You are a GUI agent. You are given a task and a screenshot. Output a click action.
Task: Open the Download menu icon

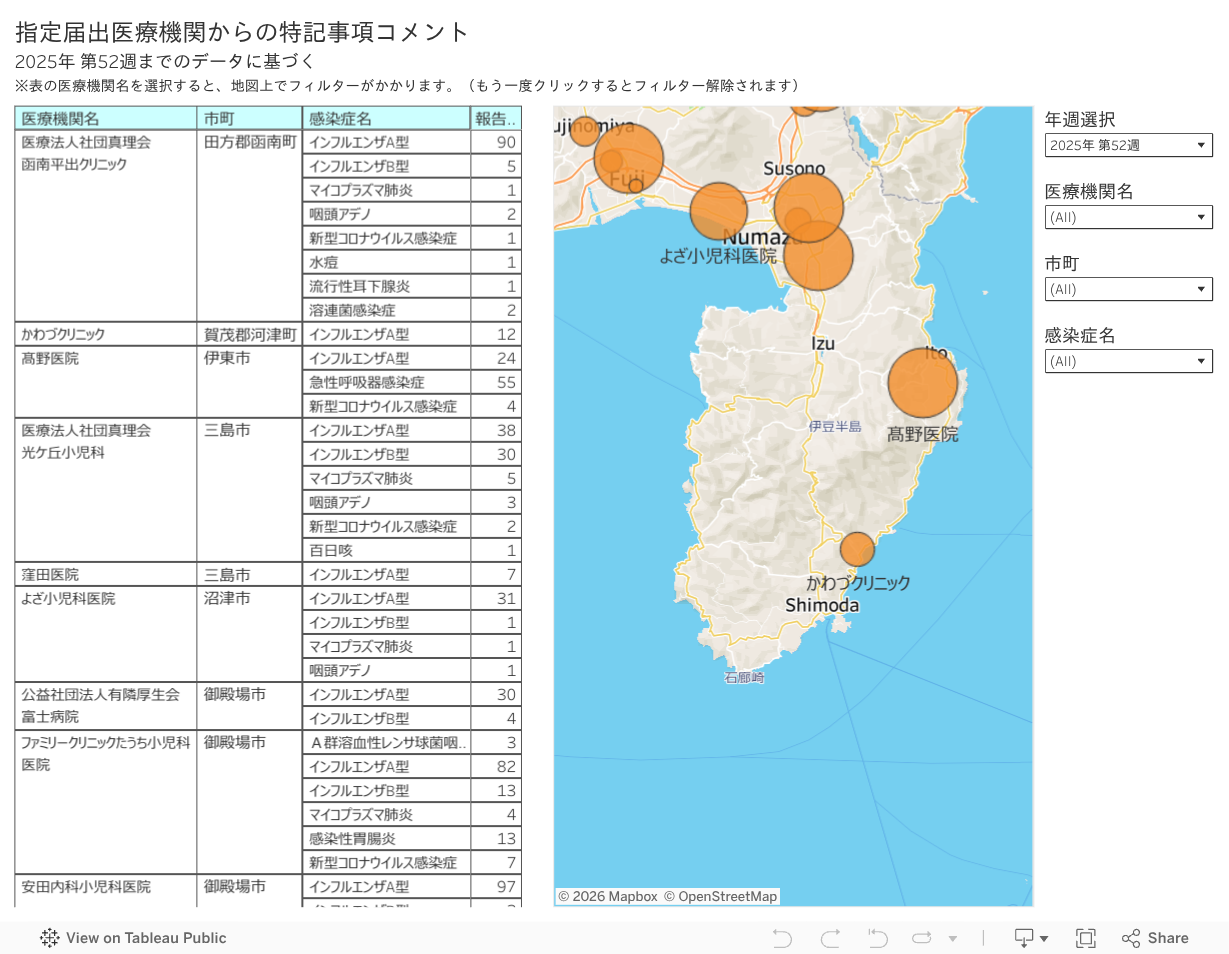1031,938
